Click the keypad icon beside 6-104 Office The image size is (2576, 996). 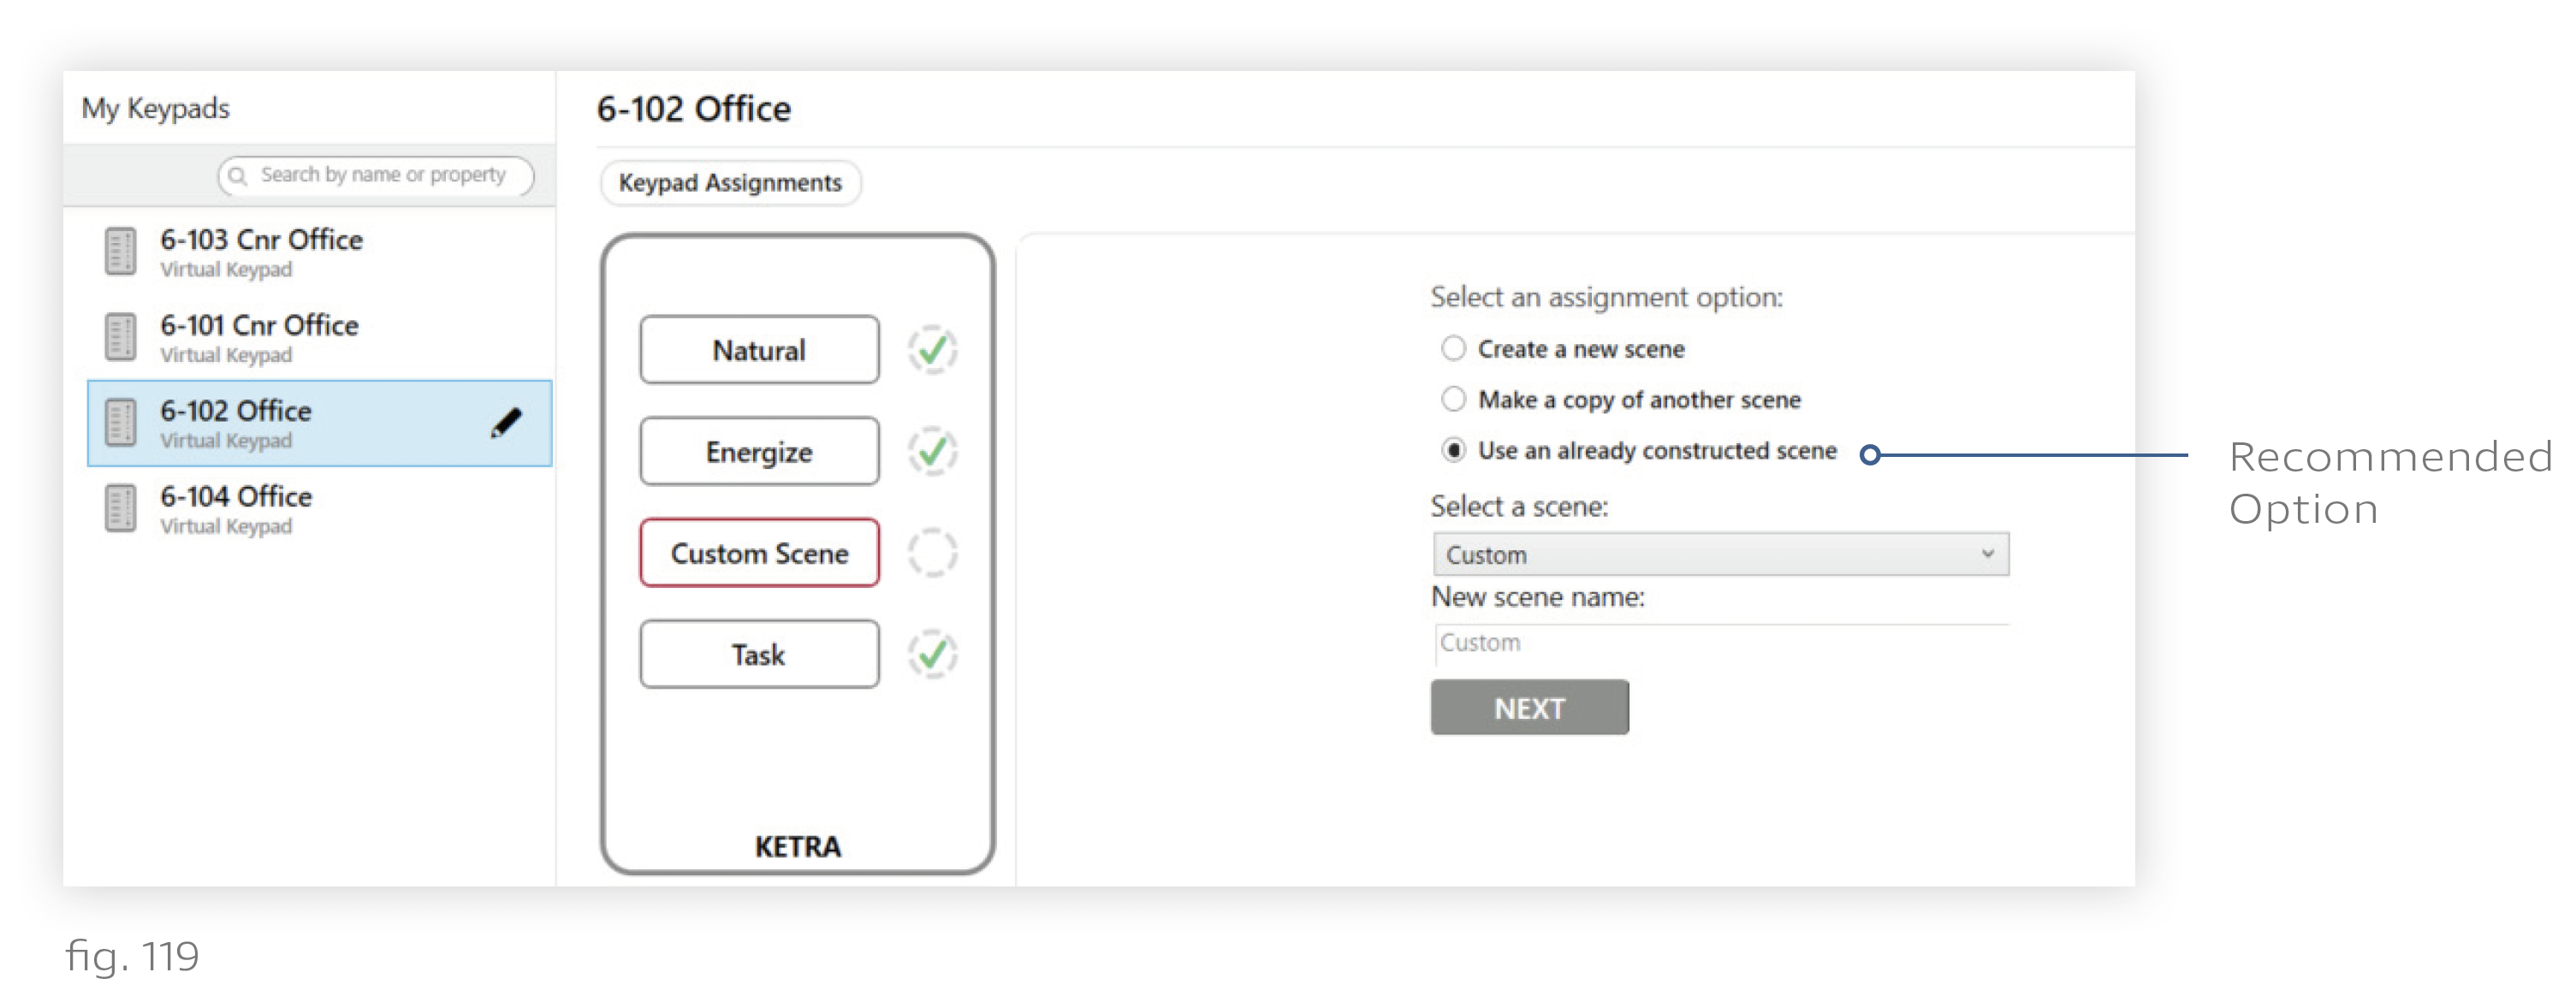(121, 508)
